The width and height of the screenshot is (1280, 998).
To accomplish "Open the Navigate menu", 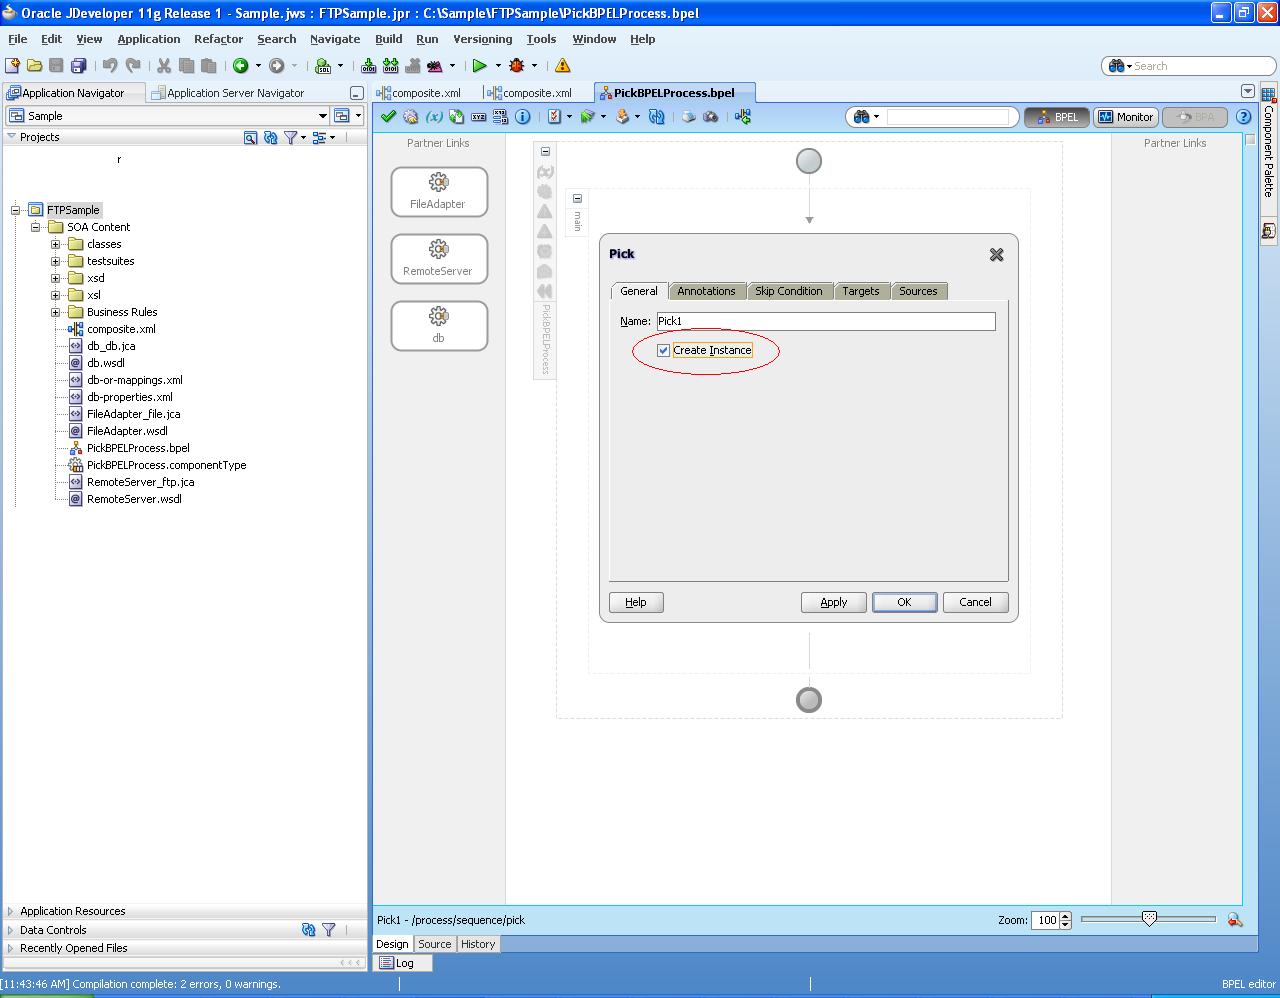I will point(334,39).
